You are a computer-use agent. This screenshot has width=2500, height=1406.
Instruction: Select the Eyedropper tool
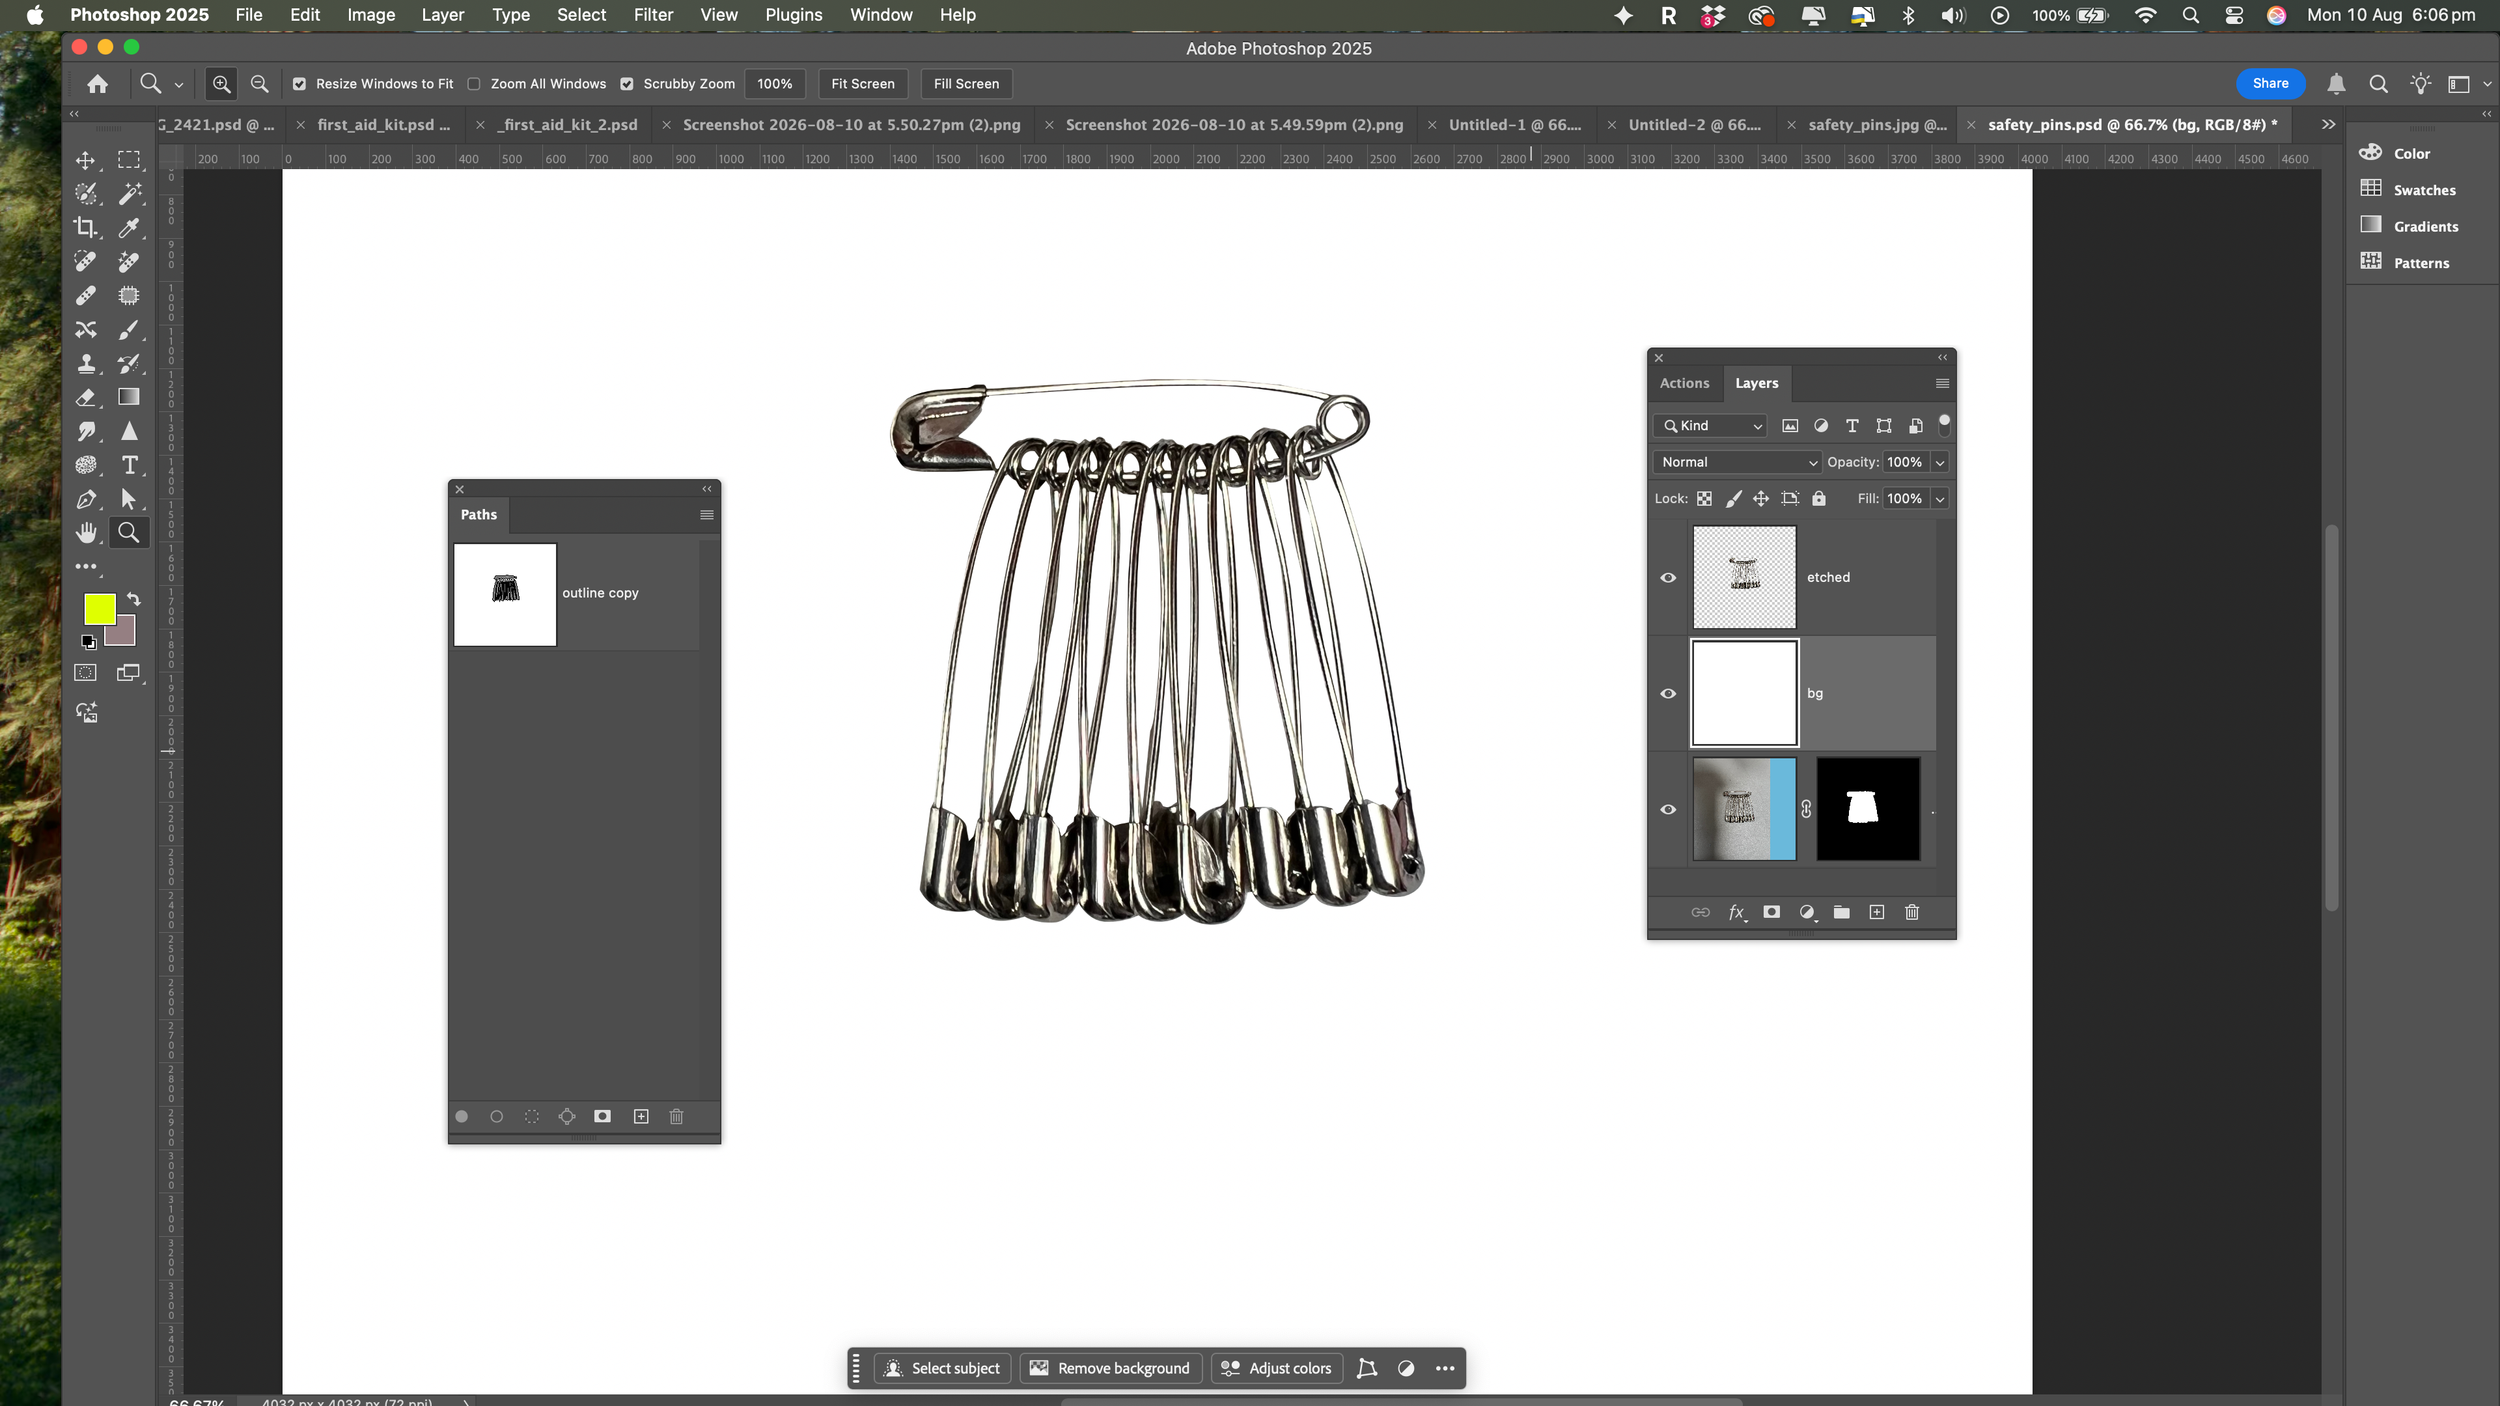point(129,228)
